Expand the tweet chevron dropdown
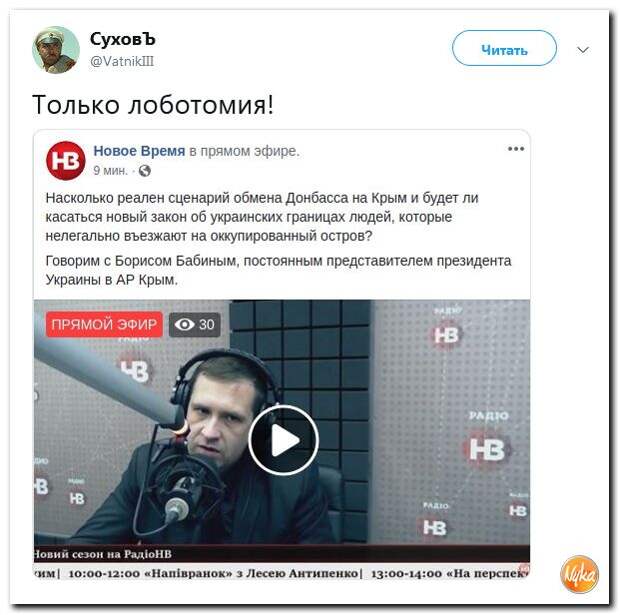The height and width of the screenshot is (615, 620). pos(583,50)
